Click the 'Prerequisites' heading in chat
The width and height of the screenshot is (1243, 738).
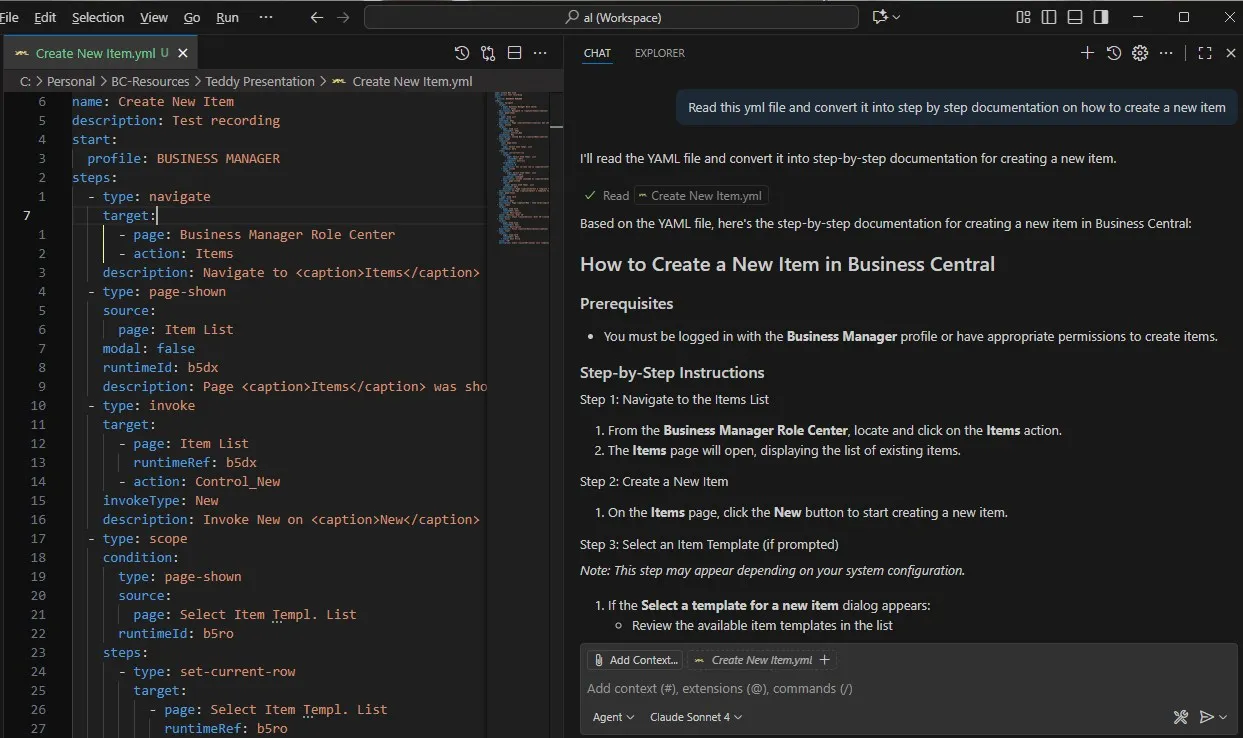(627, 303)
